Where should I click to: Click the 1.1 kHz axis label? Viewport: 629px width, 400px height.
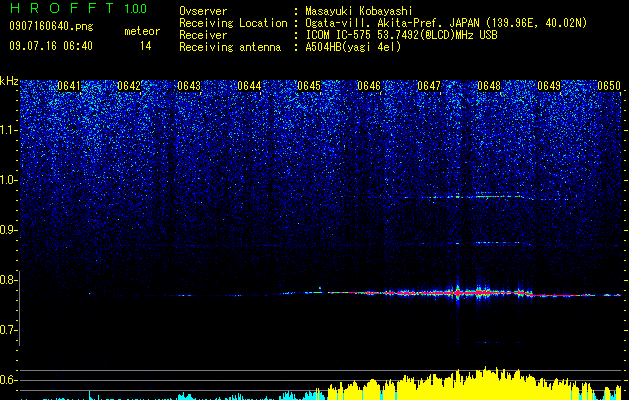pyautogui.click(x=9, y=130)
